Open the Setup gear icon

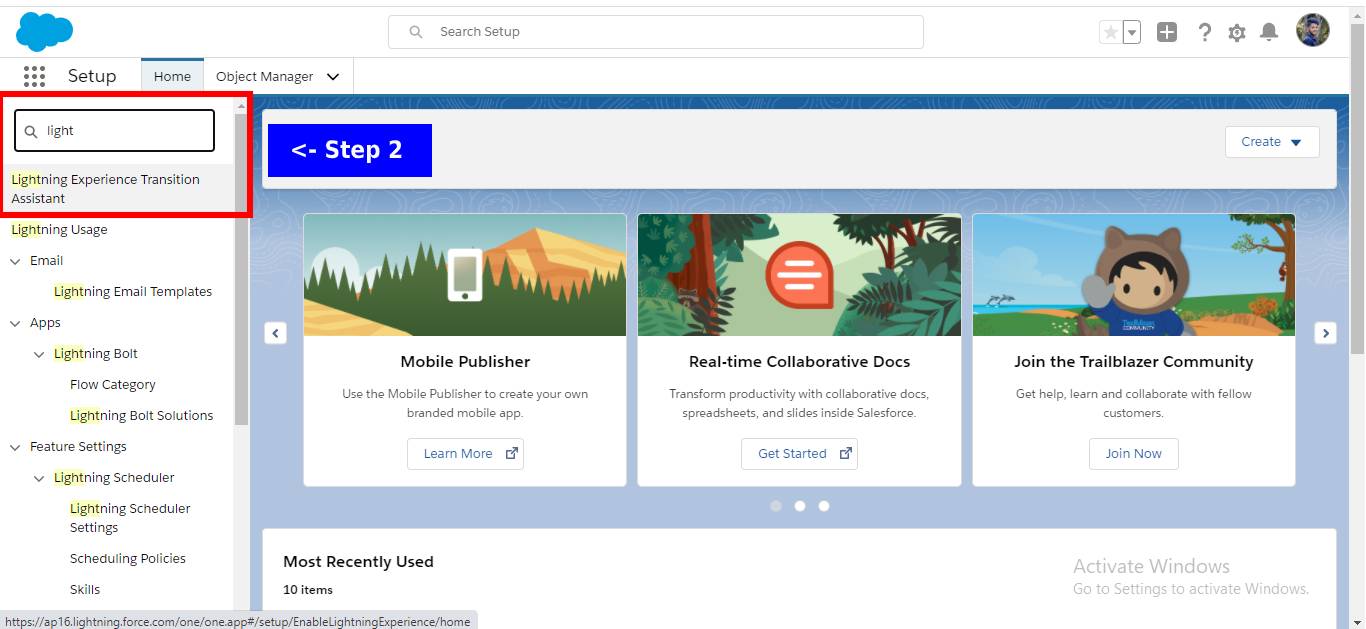coord(1236,31)
